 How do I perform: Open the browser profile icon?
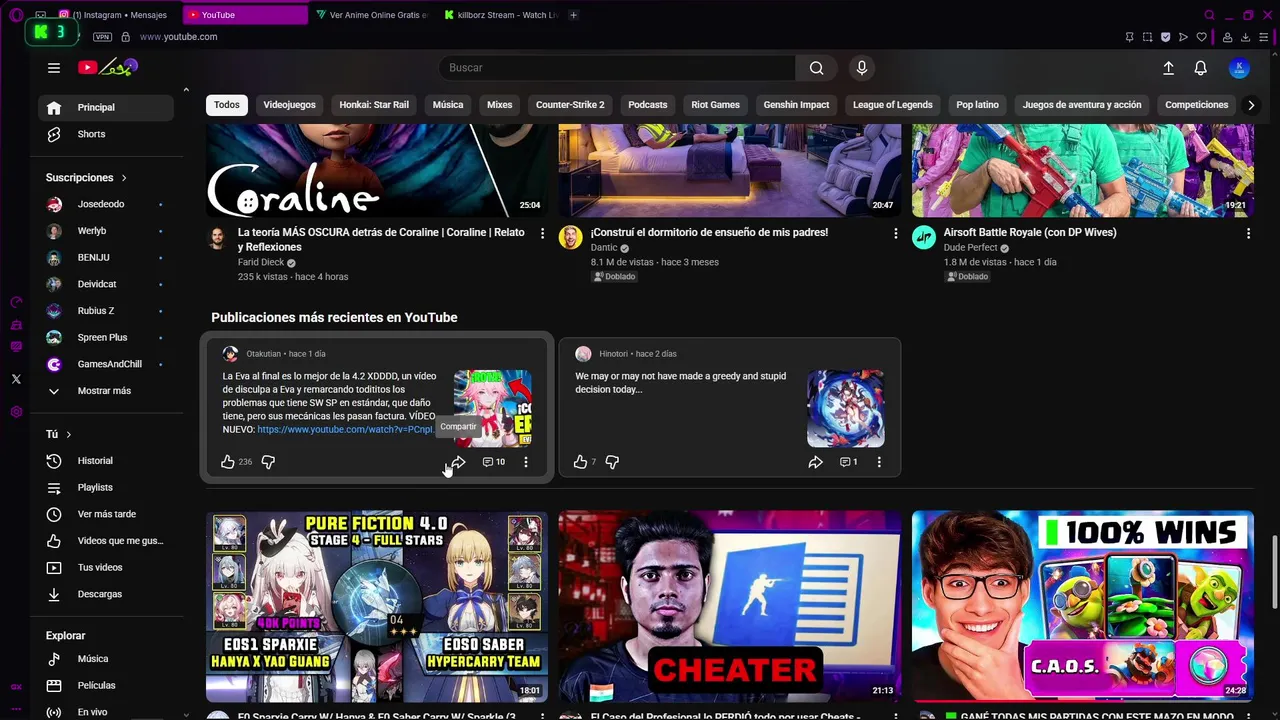(1227, 37)
